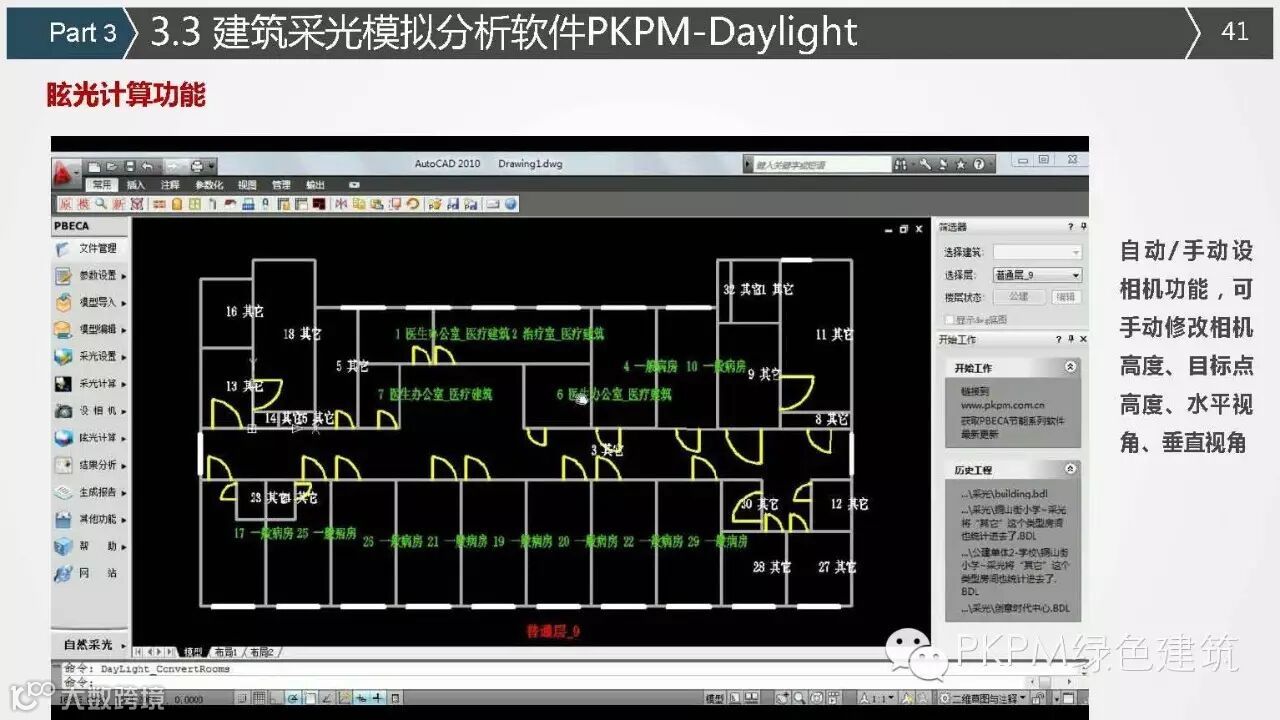
Task: Click the 模型编辑 icon in sidebar
Action: coord(63,329)
